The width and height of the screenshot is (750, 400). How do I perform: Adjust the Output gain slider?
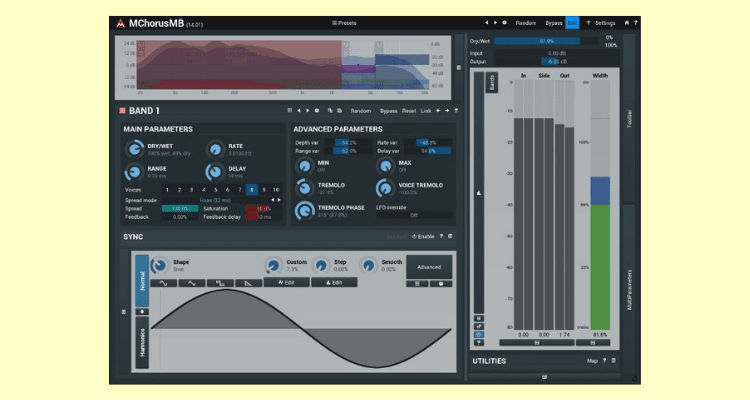tap(557, 62)
